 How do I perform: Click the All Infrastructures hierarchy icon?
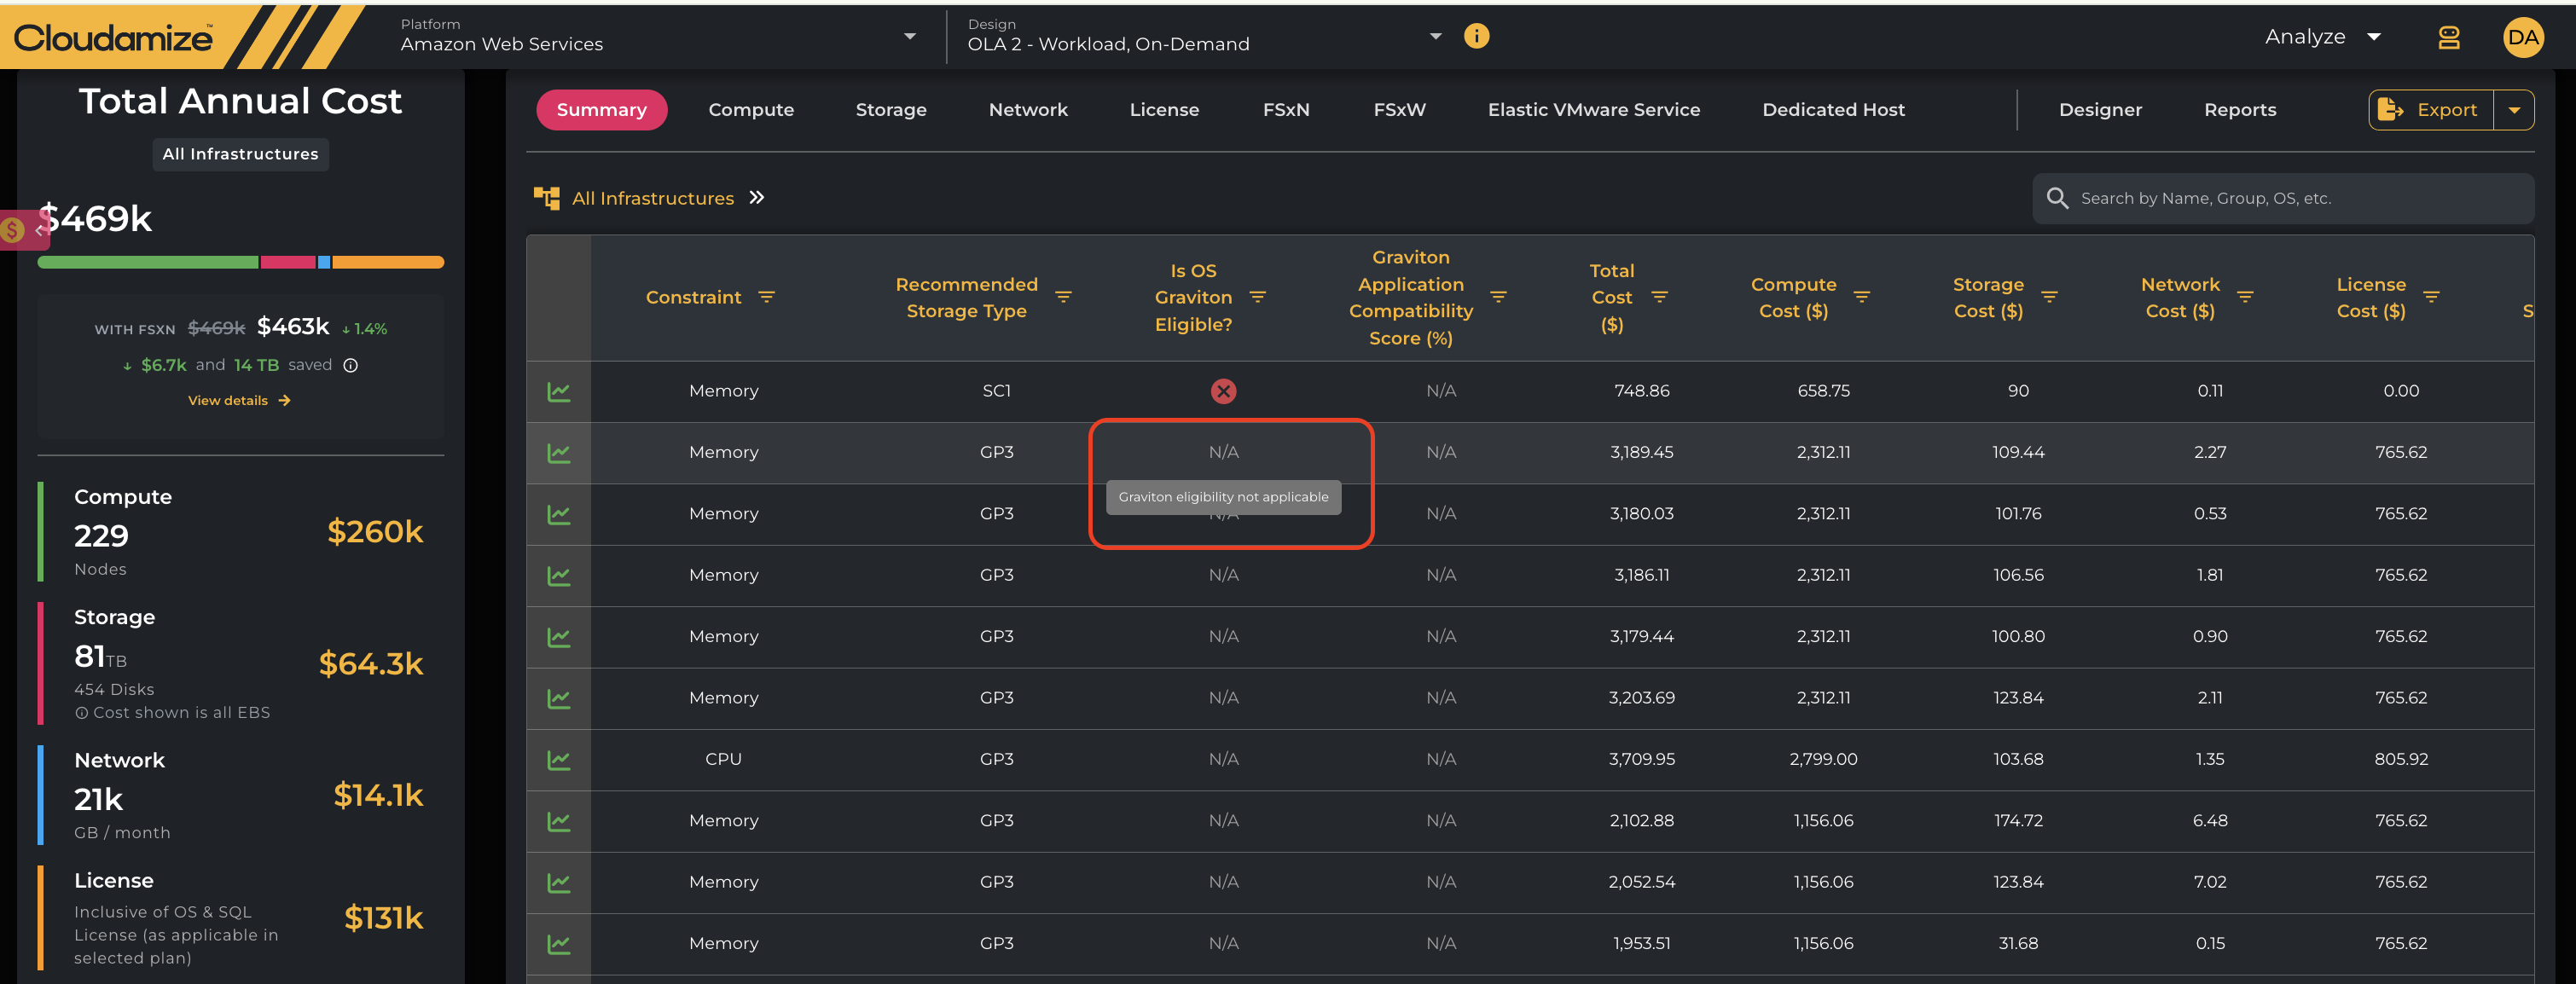click(x=546, y=198)
